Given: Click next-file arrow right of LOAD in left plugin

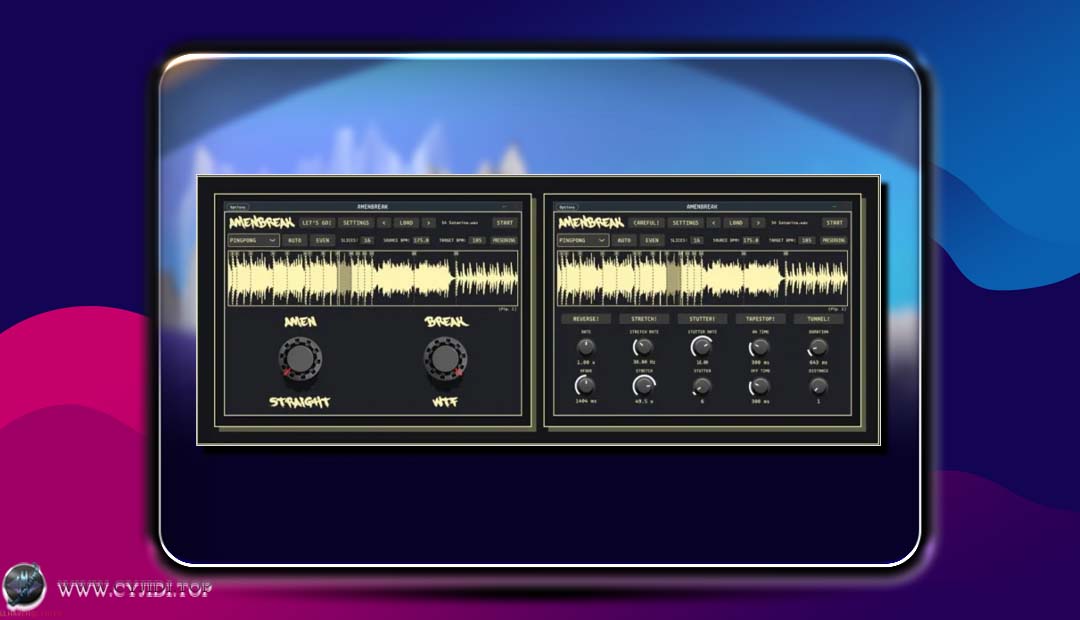Looking at the screenshot, I should coord(429,223).
